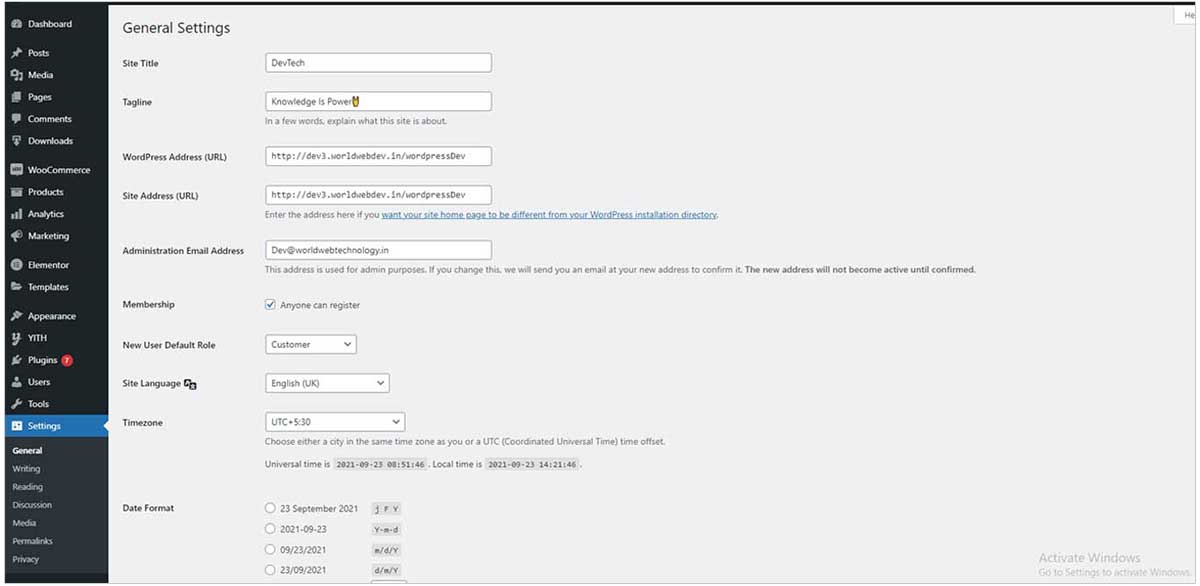
Task: Click the Pages icon in sidebar
Action: tap(16, 97)
